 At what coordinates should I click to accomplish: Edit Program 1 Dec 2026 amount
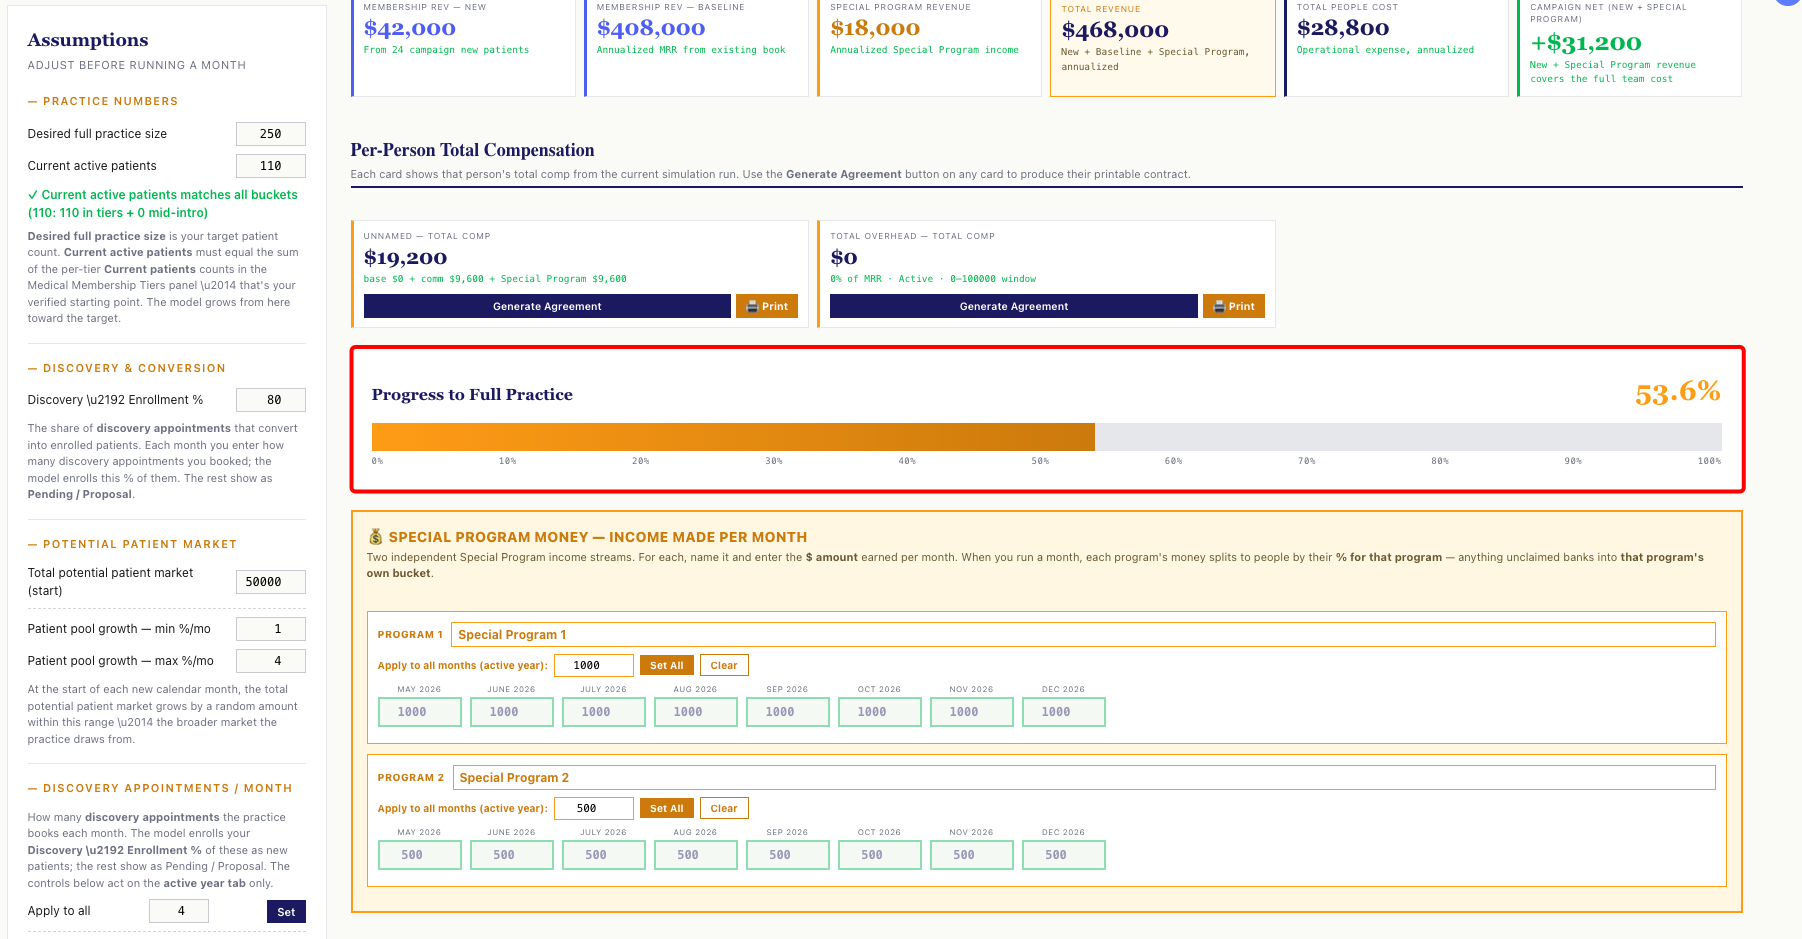tap(1064, 712)
